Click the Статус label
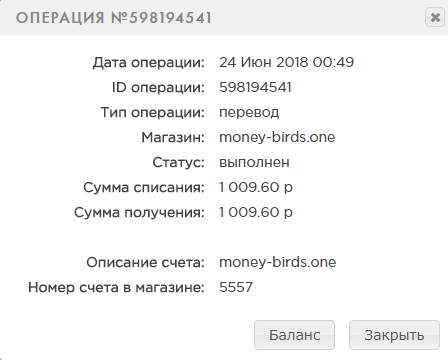Screen dimensions: 448x360 179,162
